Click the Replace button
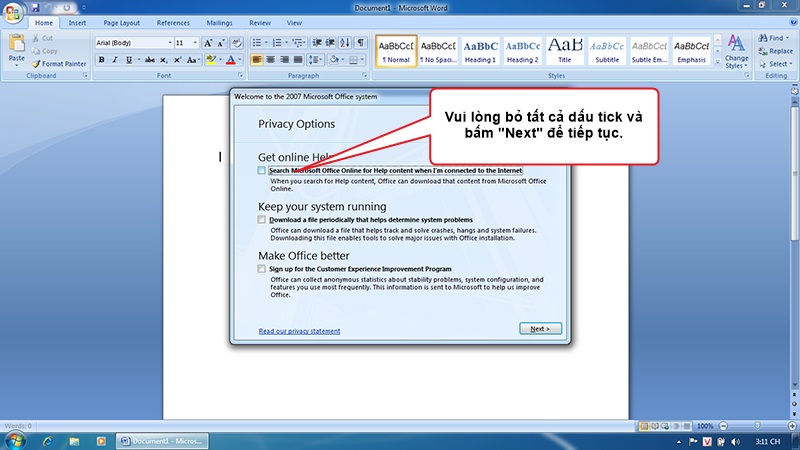 (776, 51)
